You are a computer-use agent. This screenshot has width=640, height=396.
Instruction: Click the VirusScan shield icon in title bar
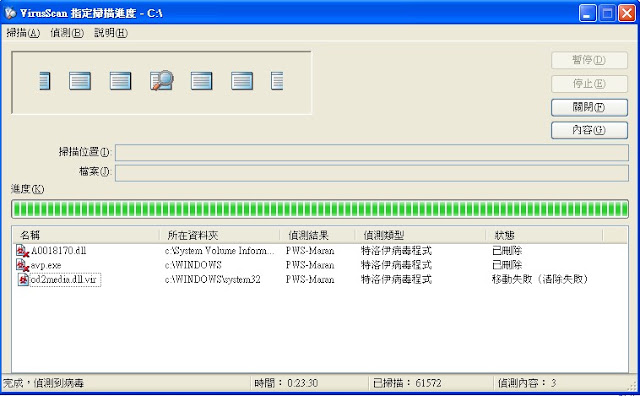pyautogui.click(x=10, y=13)
